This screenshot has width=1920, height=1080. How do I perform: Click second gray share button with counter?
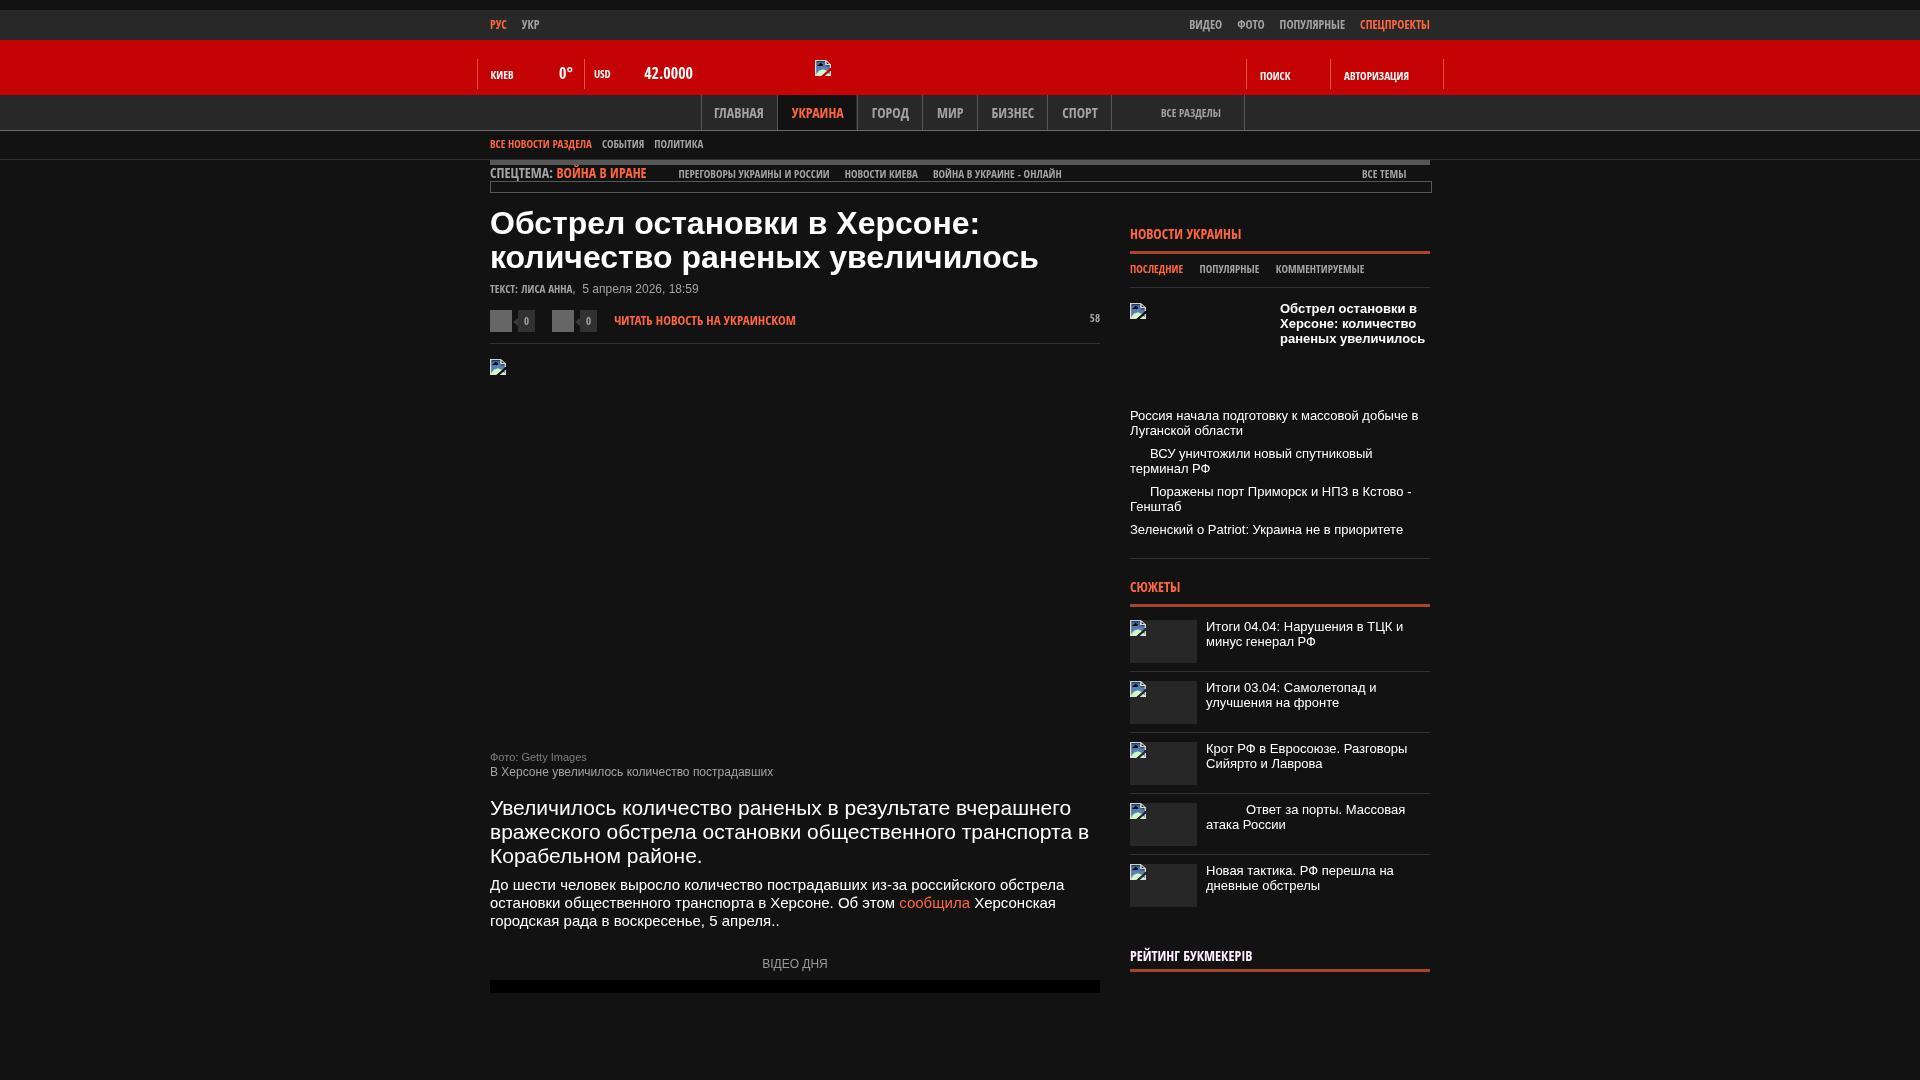click(x=563, y=321)
